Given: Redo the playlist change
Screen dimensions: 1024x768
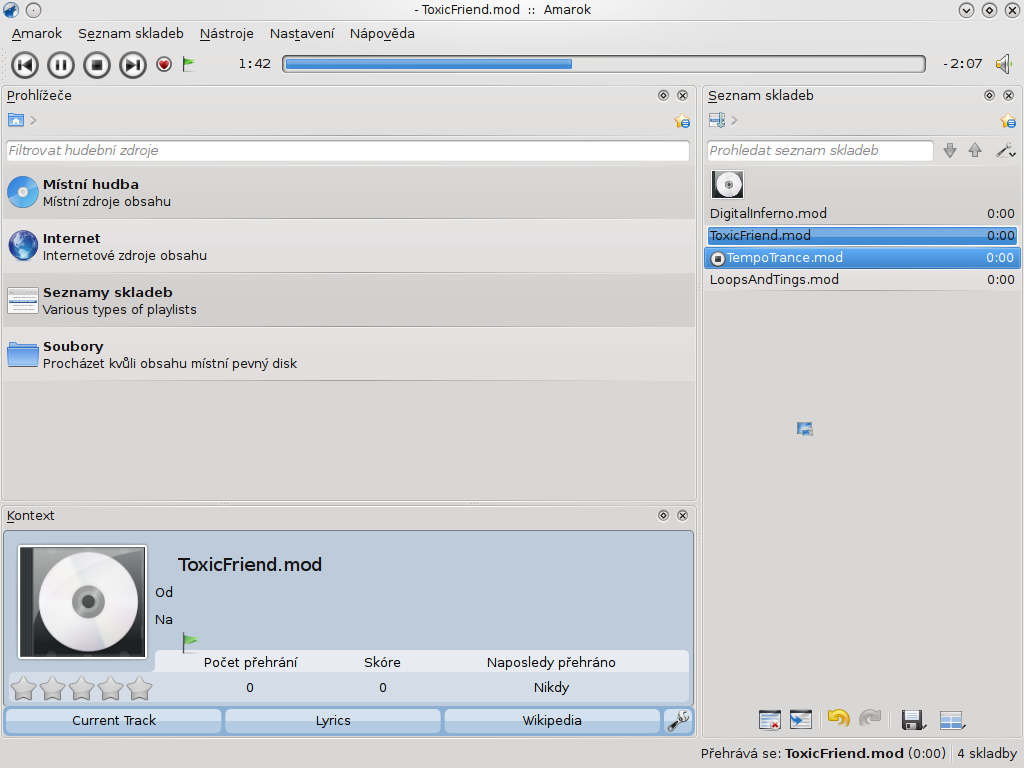Looking at the screenshot, I should [x=870, y=718].
